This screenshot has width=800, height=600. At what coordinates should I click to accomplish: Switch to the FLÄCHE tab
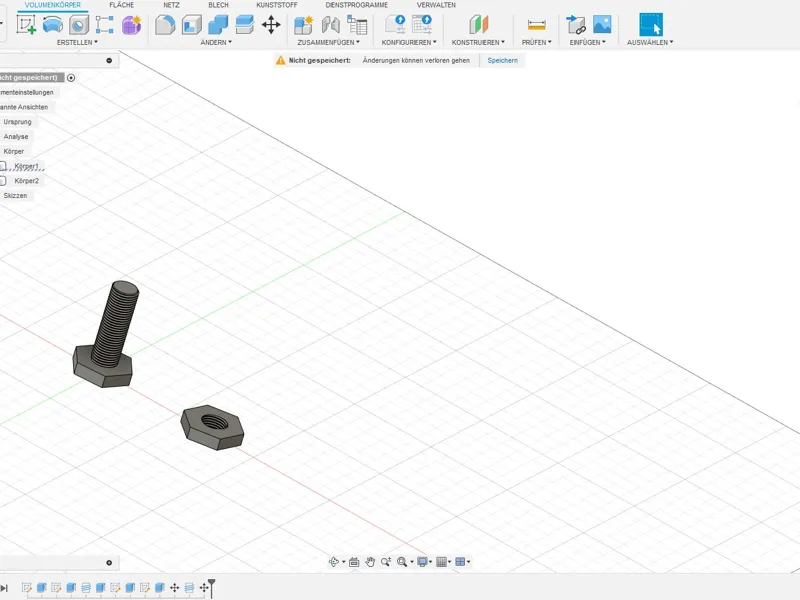point(121,5)
